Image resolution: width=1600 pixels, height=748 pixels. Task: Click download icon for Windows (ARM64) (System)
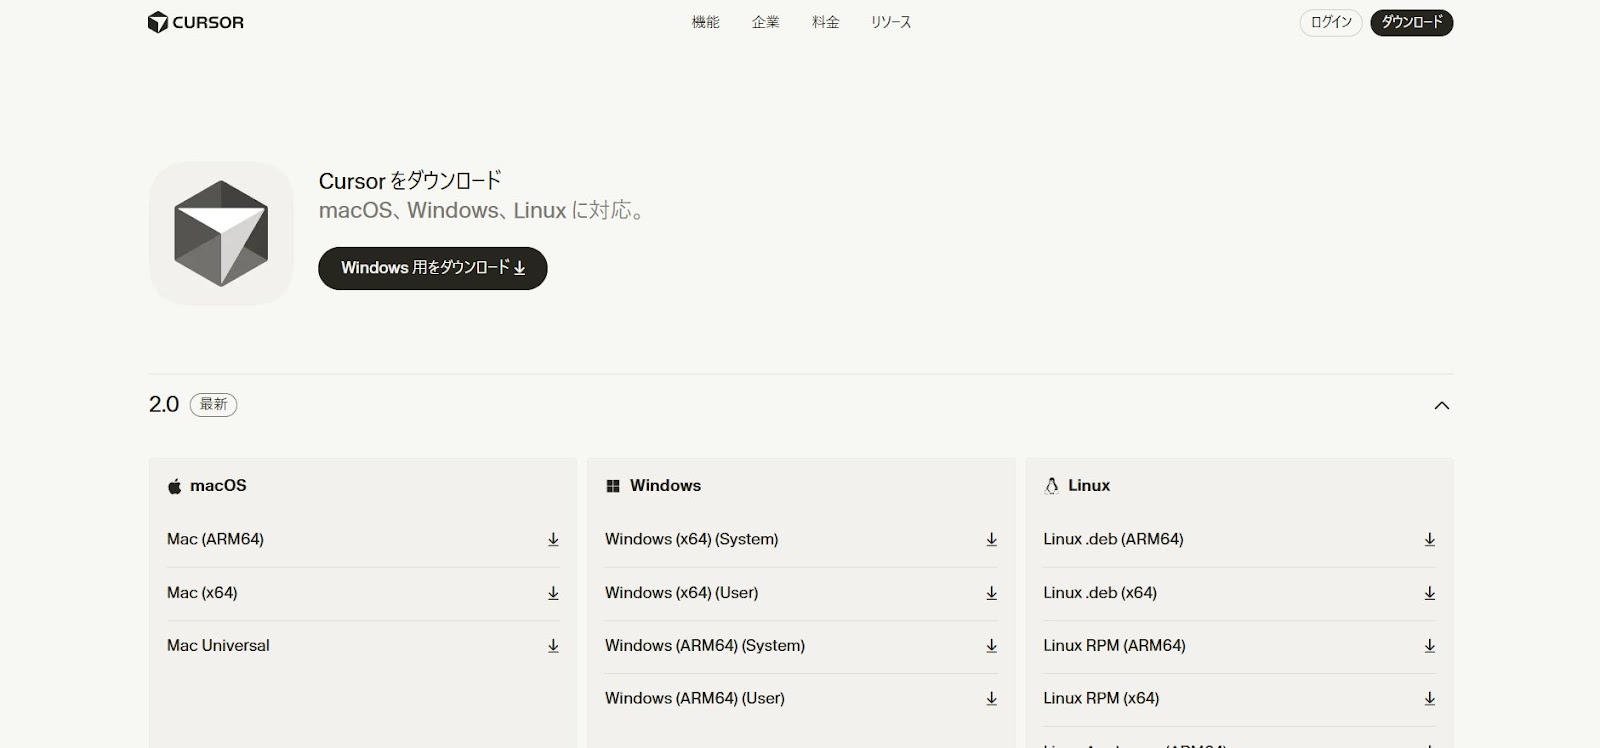[x=991, y=646]
